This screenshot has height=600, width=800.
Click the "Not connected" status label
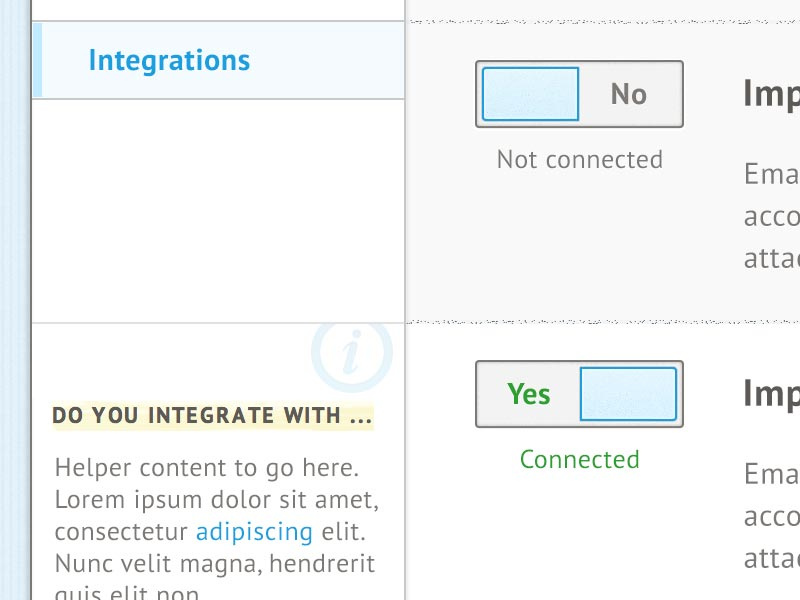coord(578,159)
